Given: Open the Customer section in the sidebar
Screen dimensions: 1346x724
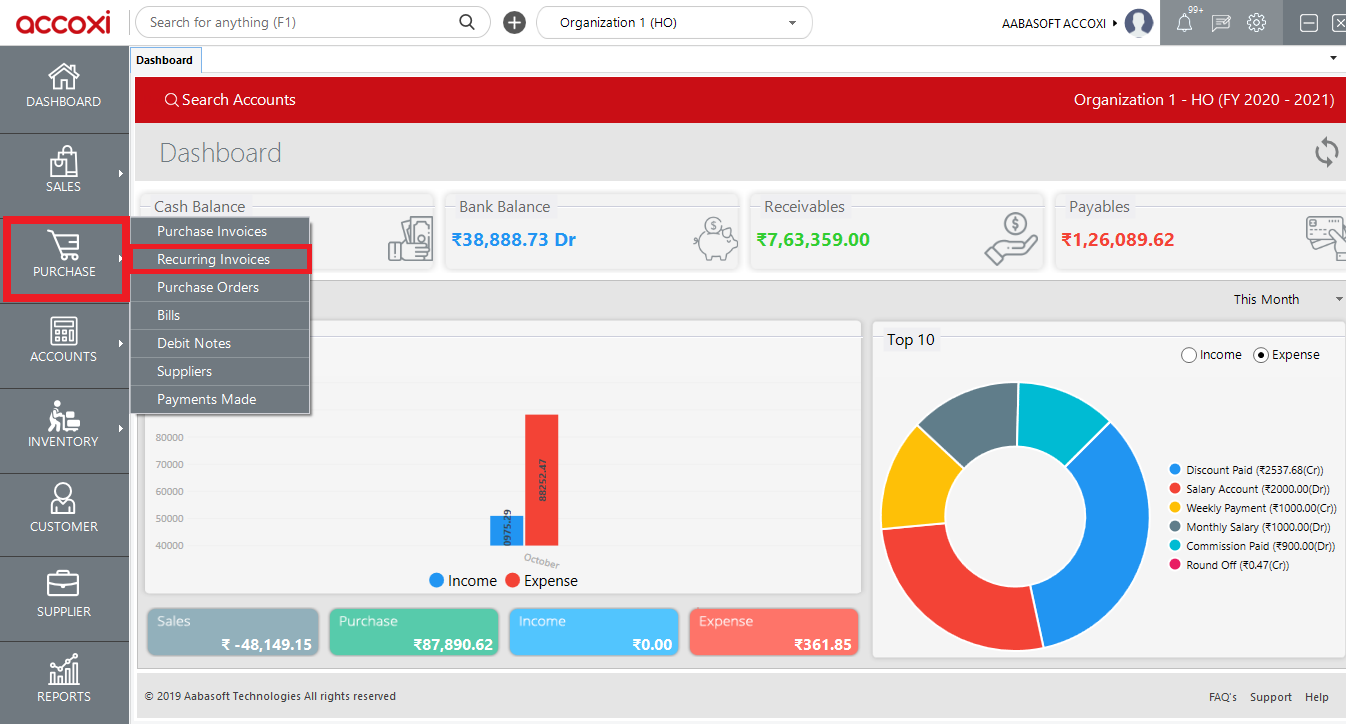Looking at the screenshot, I should [x=63, y=514].
